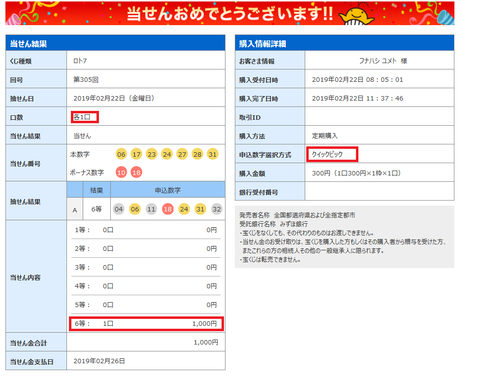The height and width of the screenshot is (379, 480).
Task: Click ball 31 in the 本数字 row
Action: tap(213, 154)
